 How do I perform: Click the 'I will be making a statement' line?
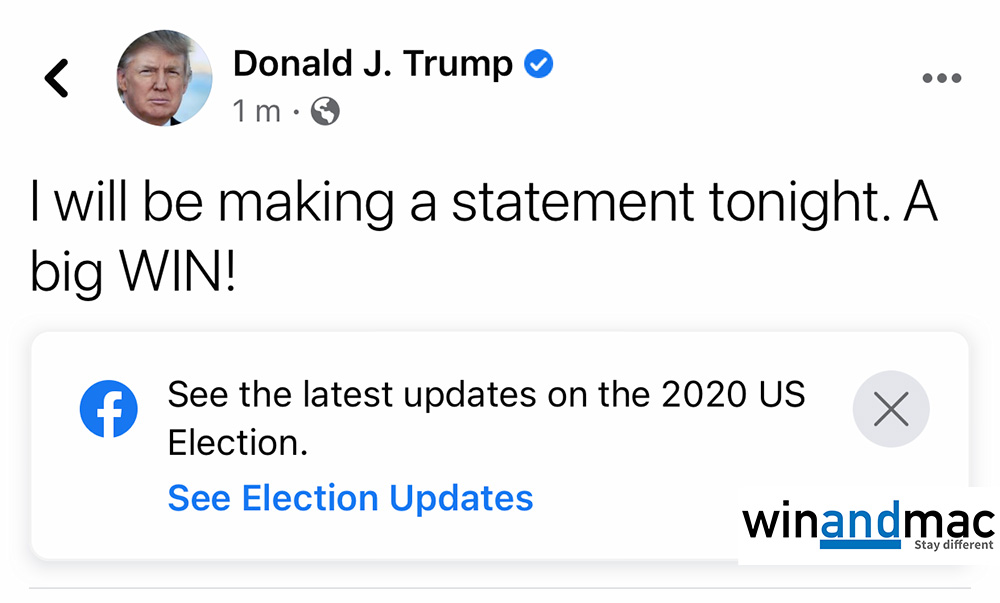tap(483, 201)
